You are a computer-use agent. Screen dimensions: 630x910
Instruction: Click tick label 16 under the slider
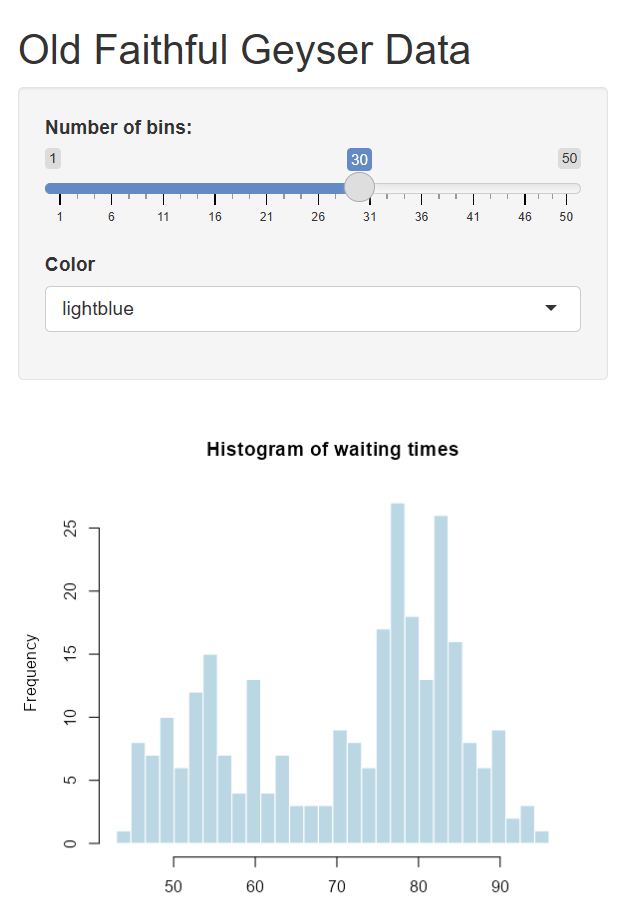[215, 217]
